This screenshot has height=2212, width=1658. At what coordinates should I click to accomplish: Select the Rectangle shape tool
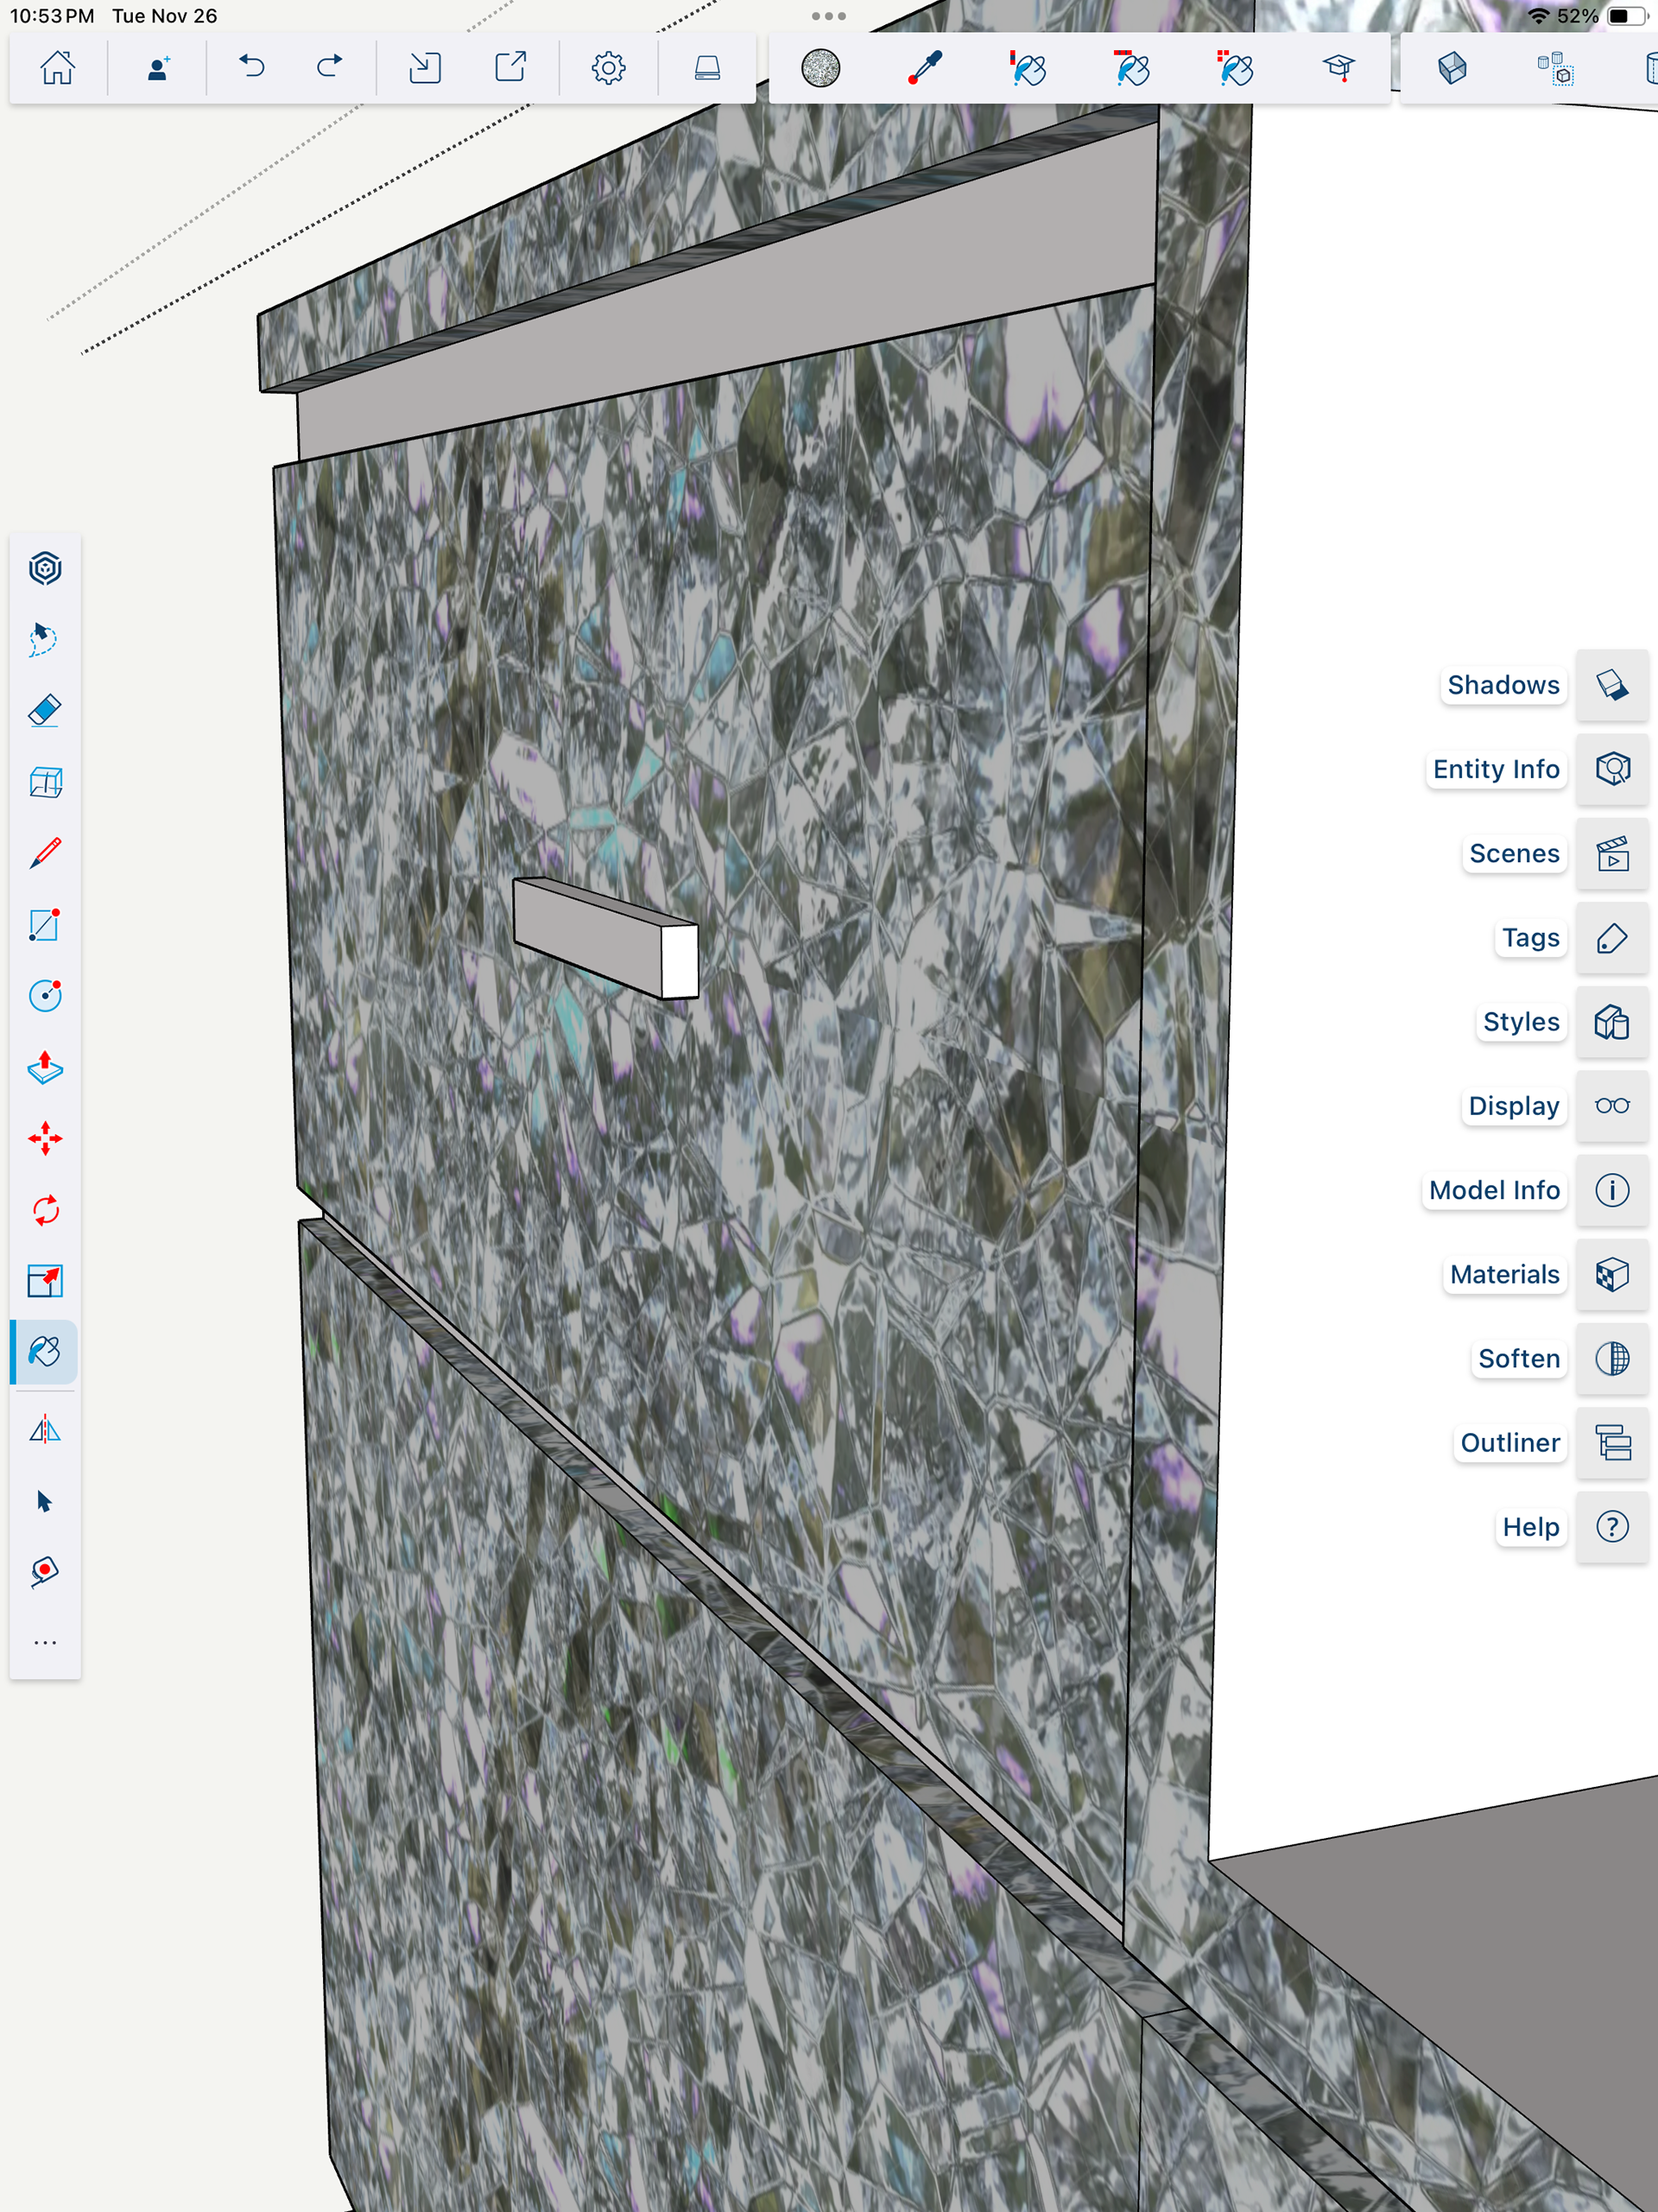pos(45,924)
